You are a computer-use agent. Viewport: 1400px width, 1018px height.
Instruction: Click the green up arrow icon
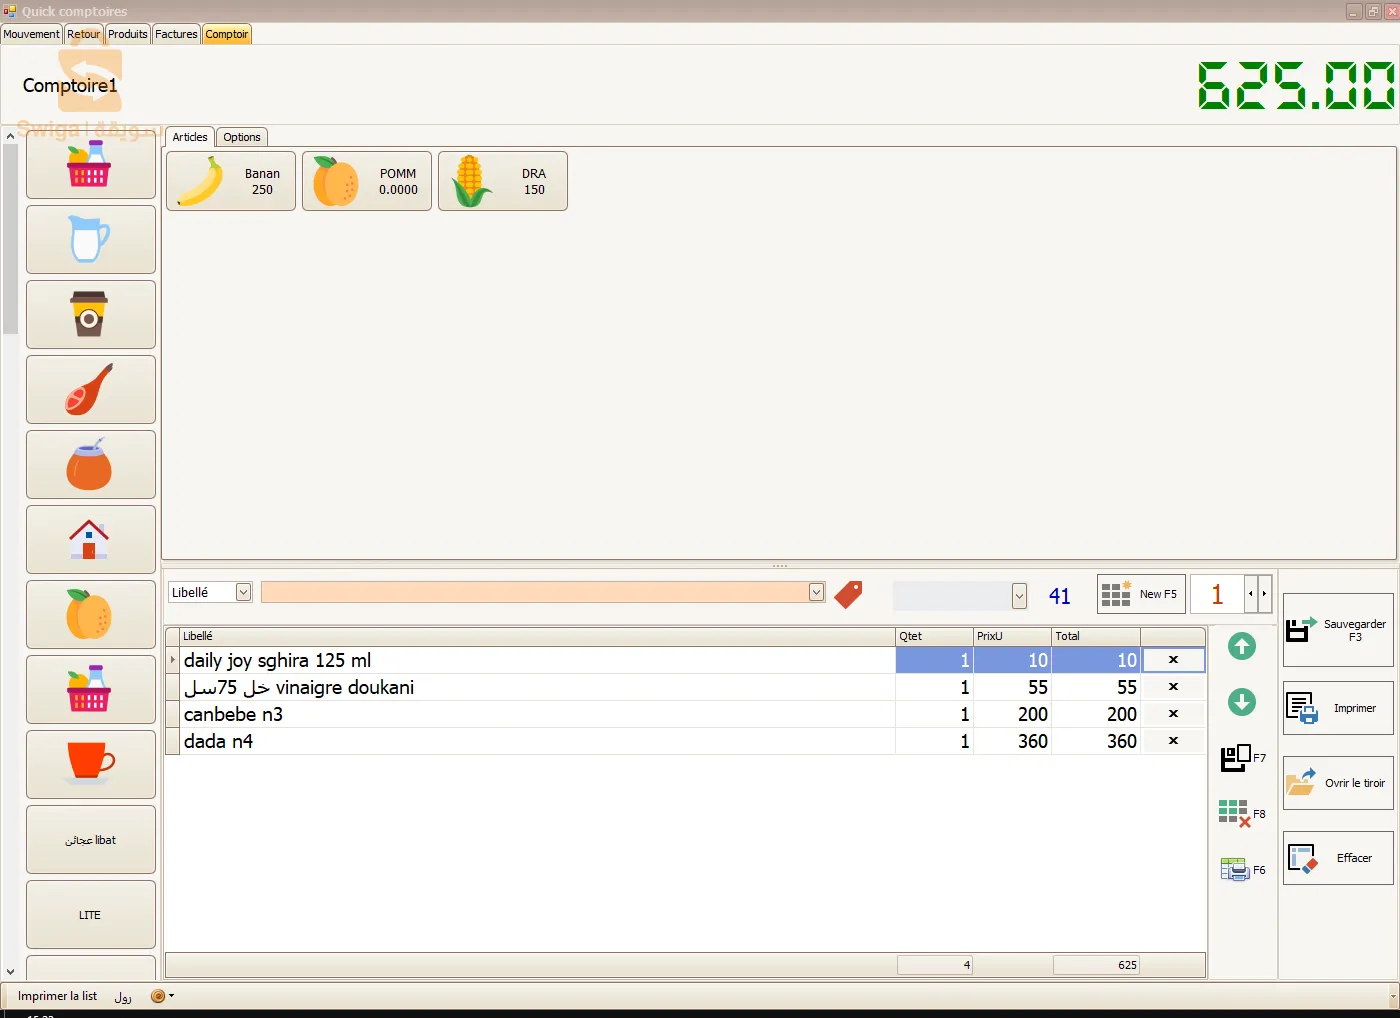(1241, 647)
